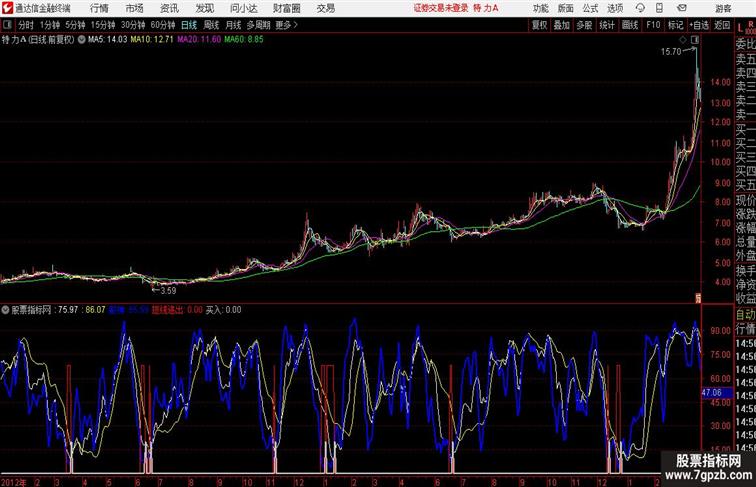Click the 叠加 overlay button

tap(562, 25)
